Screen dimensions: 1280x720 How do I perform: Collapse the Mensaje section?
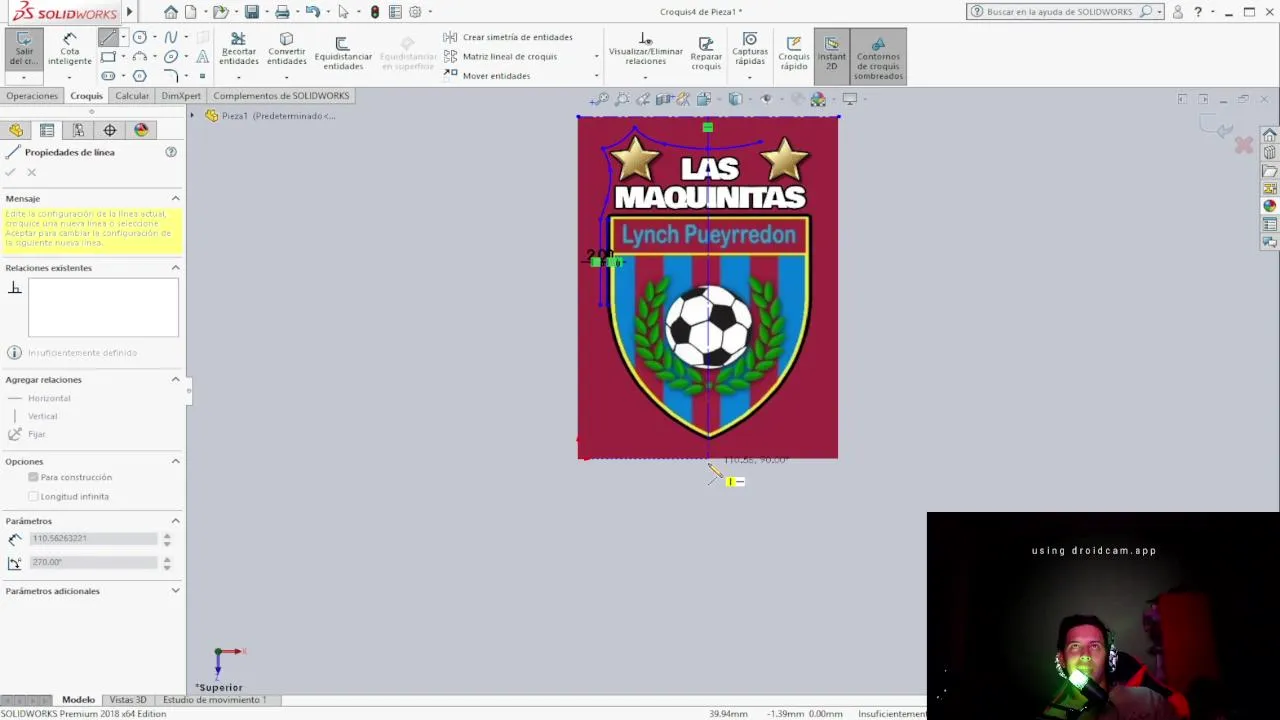[176, 198]
